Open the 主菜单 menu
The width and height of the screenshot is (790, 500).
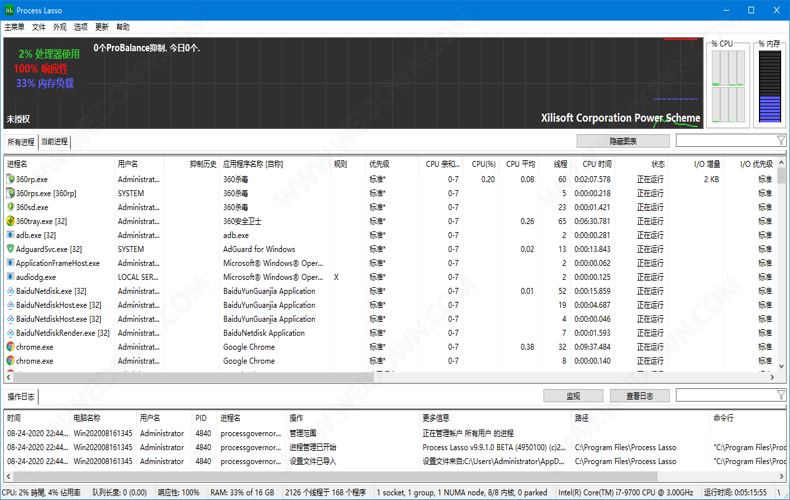[14, 27]
